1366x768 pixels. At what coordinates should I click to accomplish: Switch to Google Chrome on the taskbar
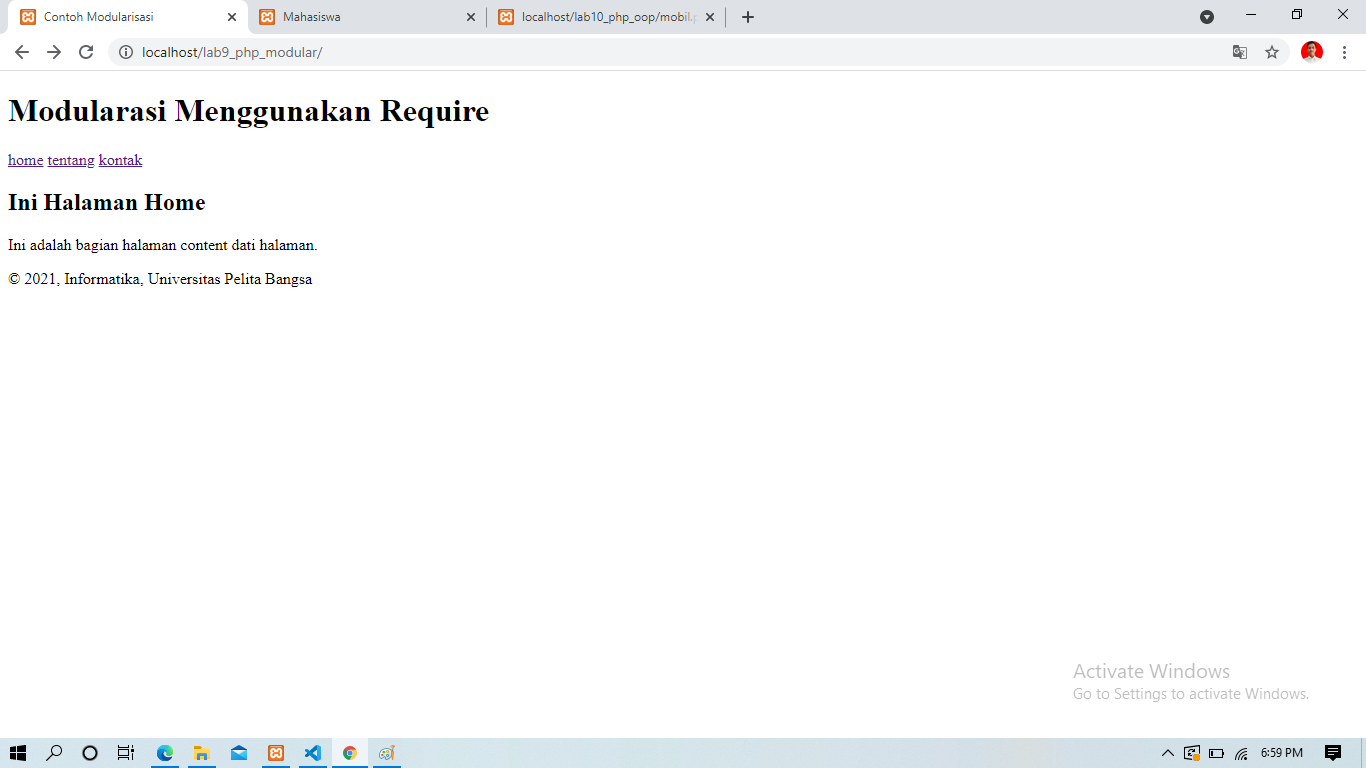coord(350,753)
